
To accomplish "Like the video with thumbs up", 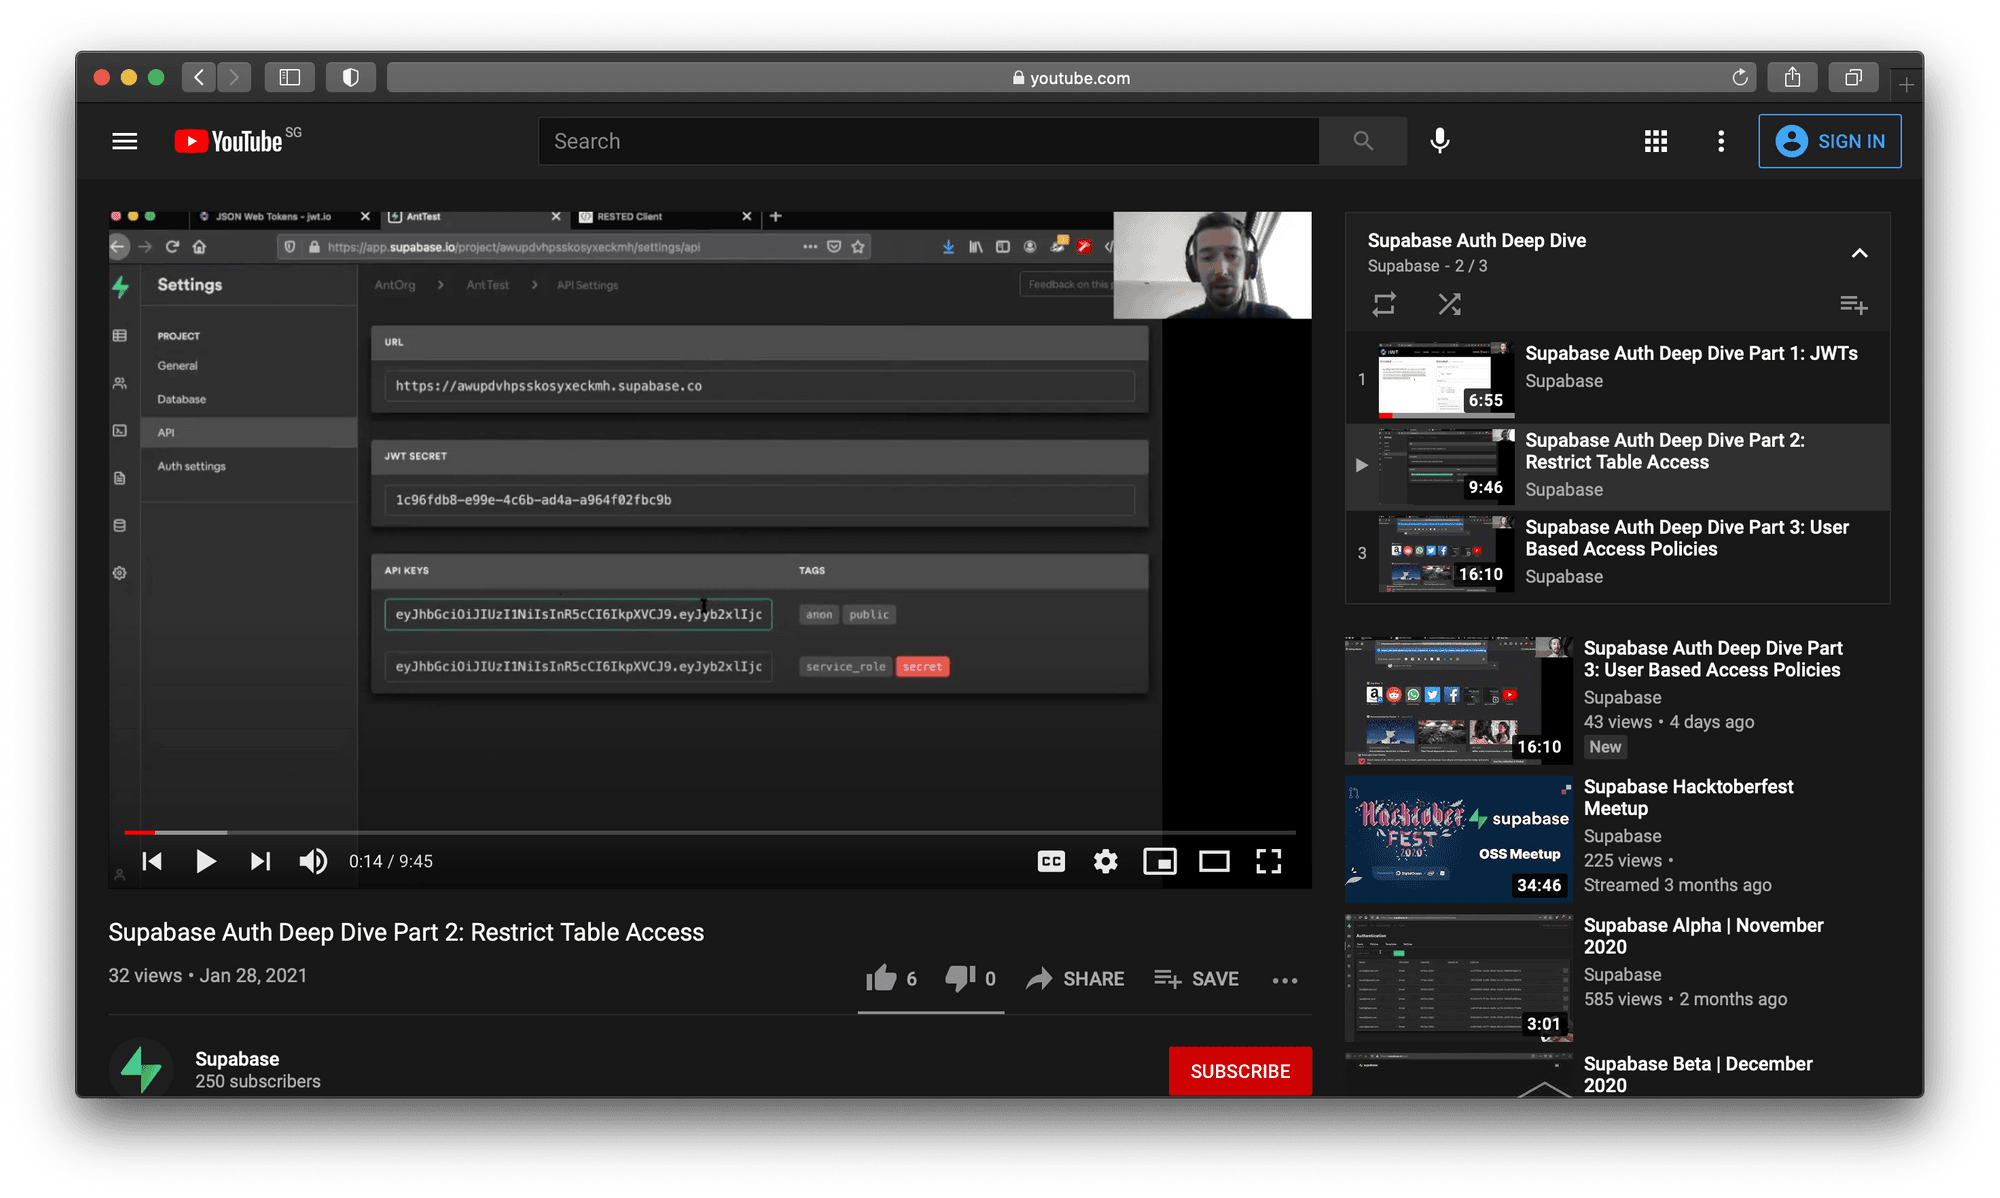I will click(x=891, y=978).
